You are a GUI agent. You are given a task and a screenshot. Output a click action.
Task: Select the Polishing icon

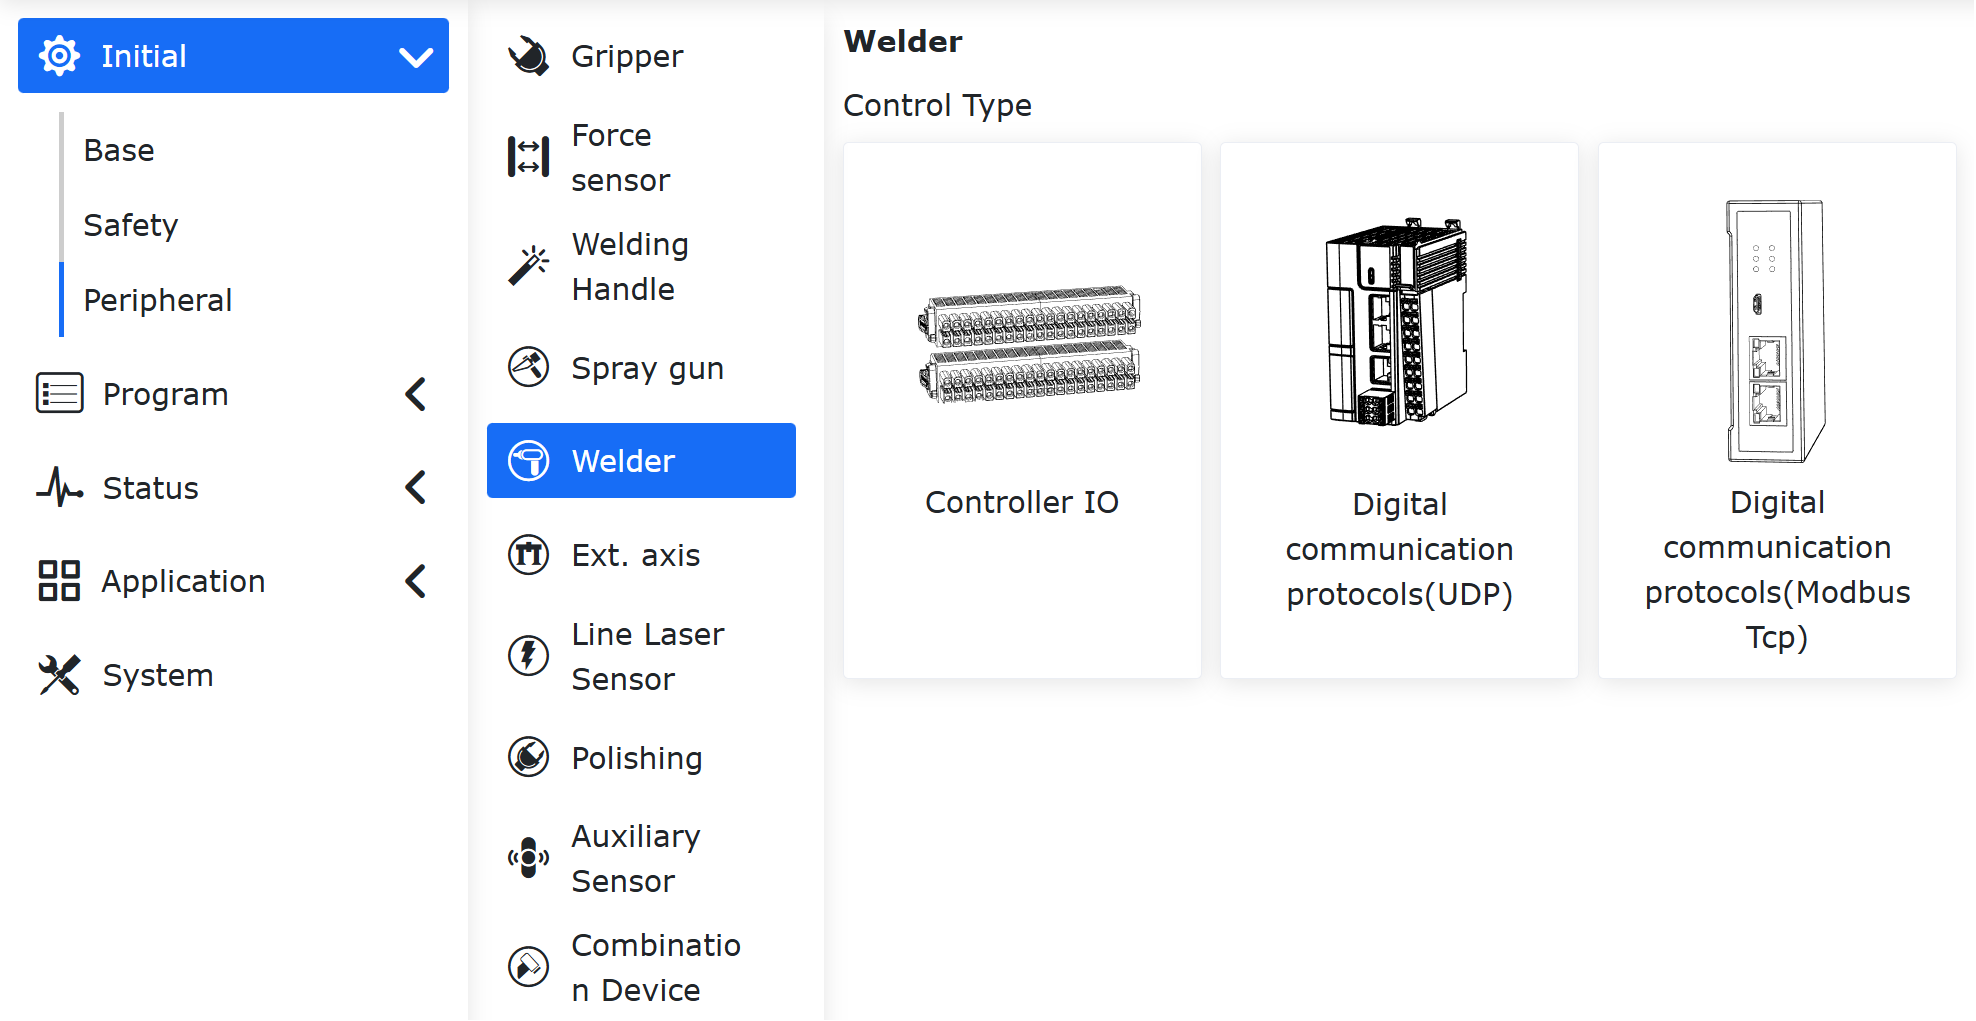[528, 757]
